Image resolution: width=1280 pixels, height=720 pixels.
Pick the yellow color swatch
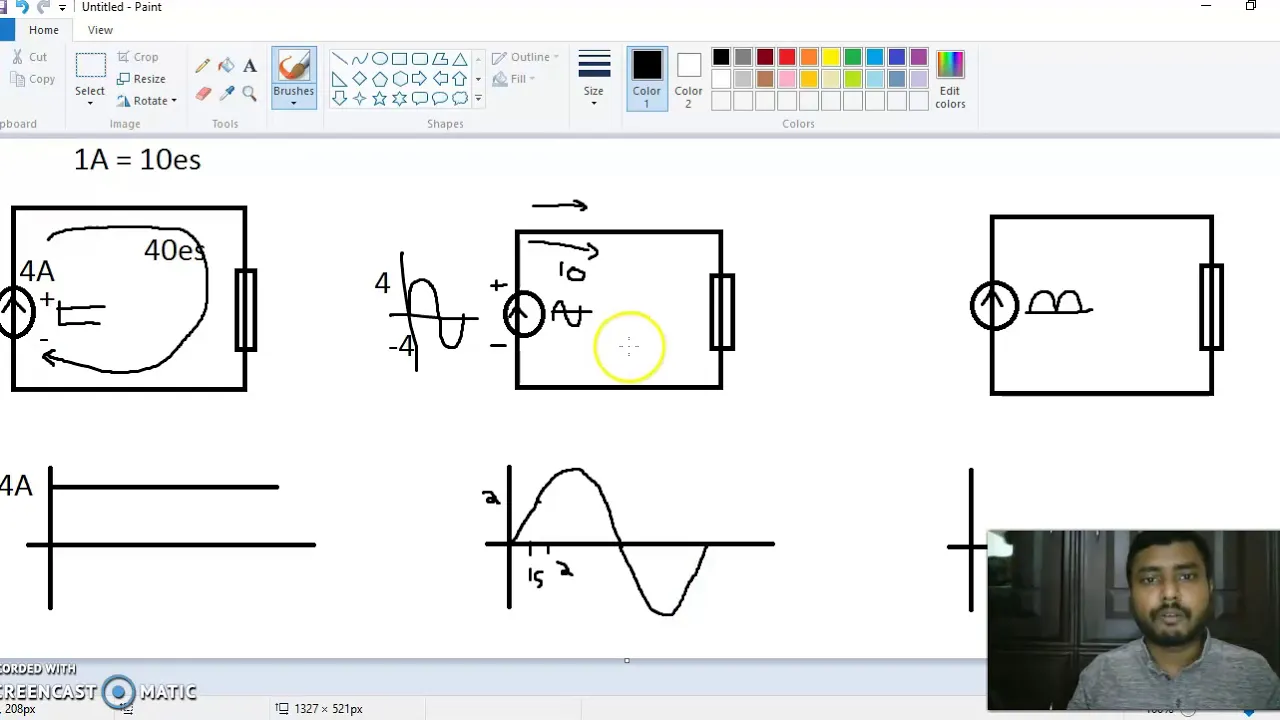pos(831,57)
